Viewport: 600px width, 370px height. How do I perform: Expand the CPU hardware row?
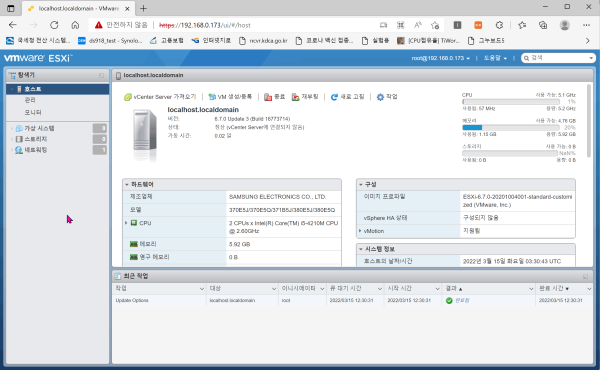[126, 223]
